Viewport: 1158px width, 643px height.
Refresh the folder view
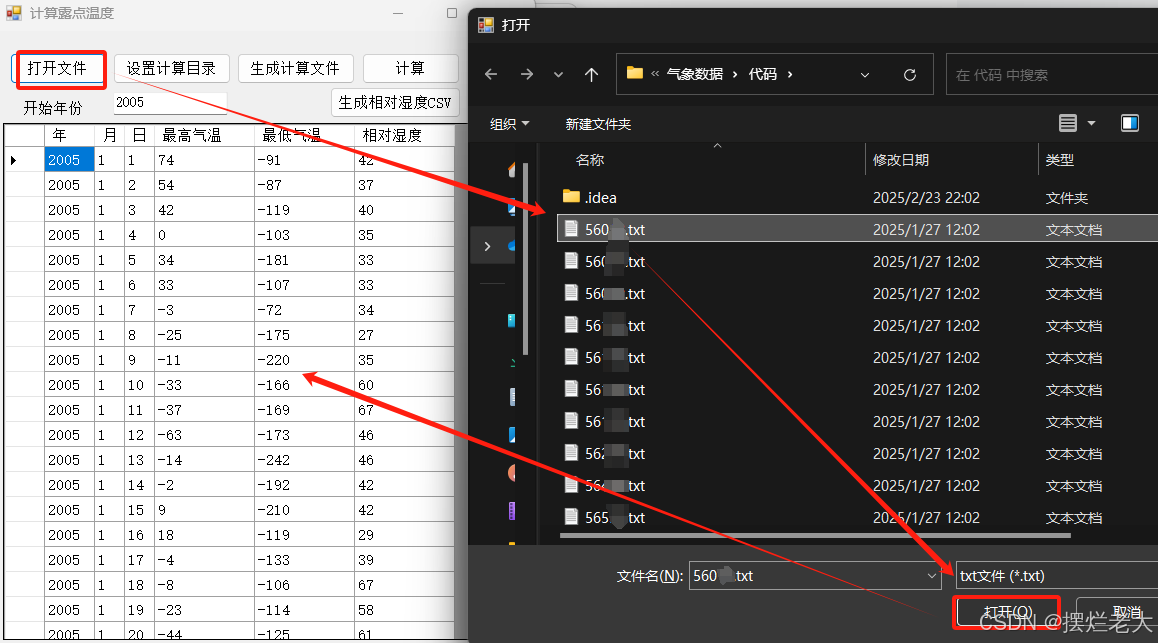click(910, 75)
